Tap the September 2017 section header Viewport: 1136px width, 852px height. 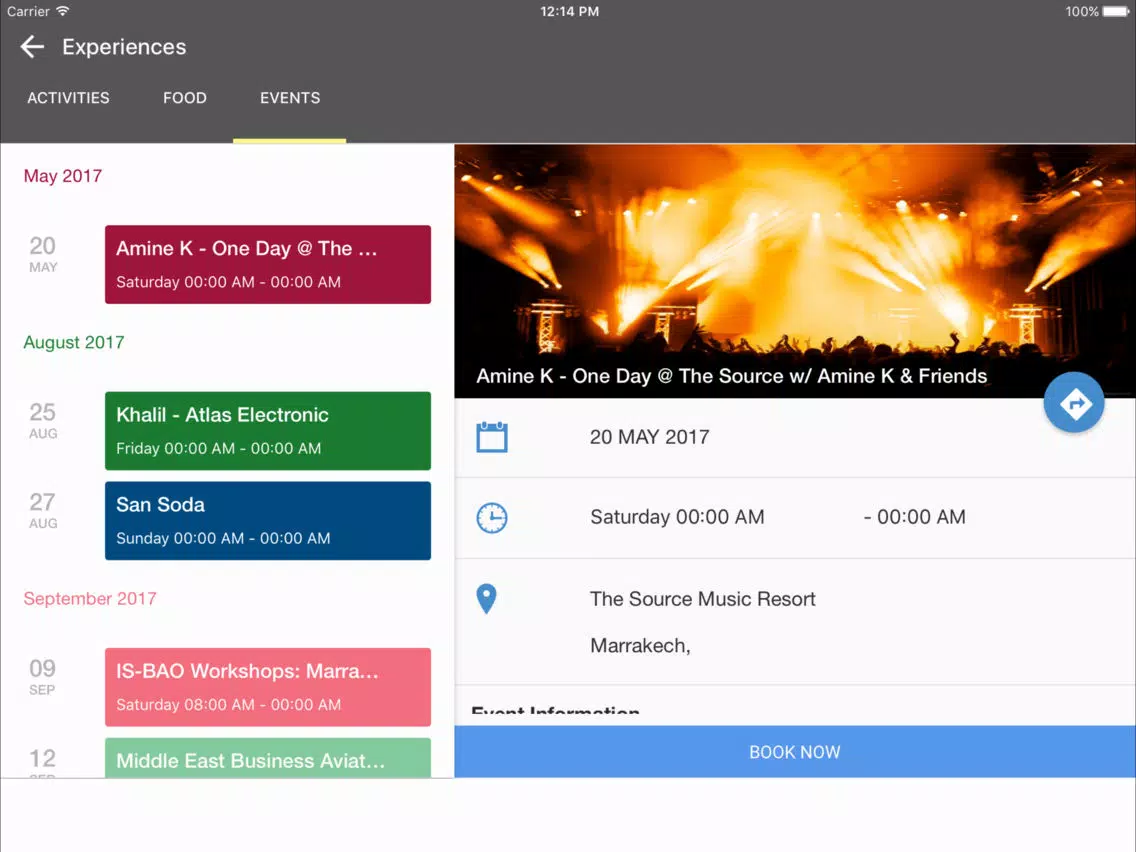[90, 598]
